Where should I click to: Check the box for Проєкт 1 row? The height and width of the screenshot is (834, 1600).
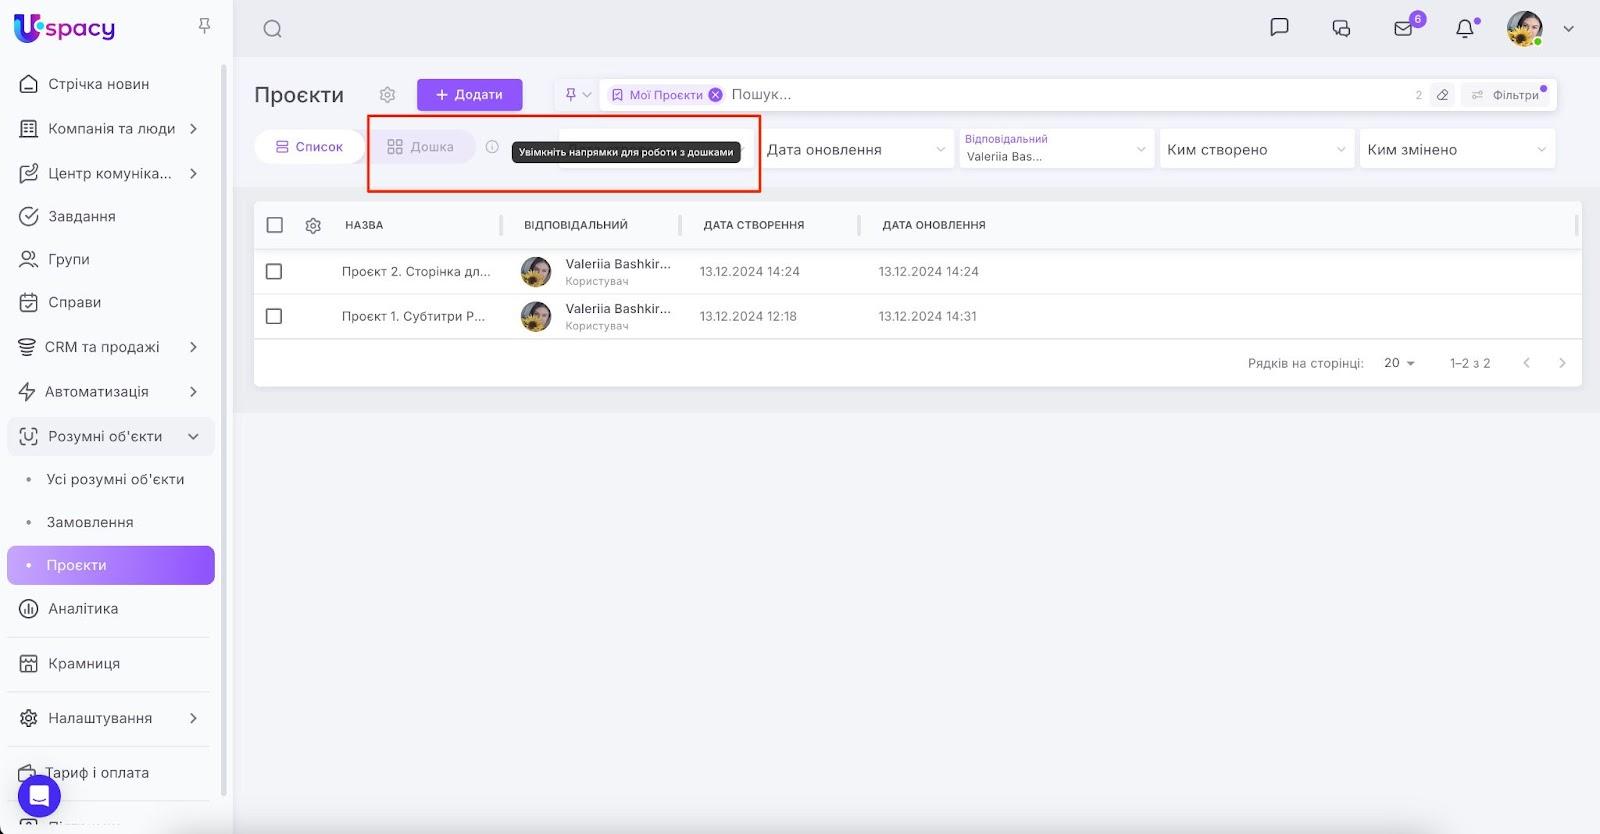click(274, 316)
